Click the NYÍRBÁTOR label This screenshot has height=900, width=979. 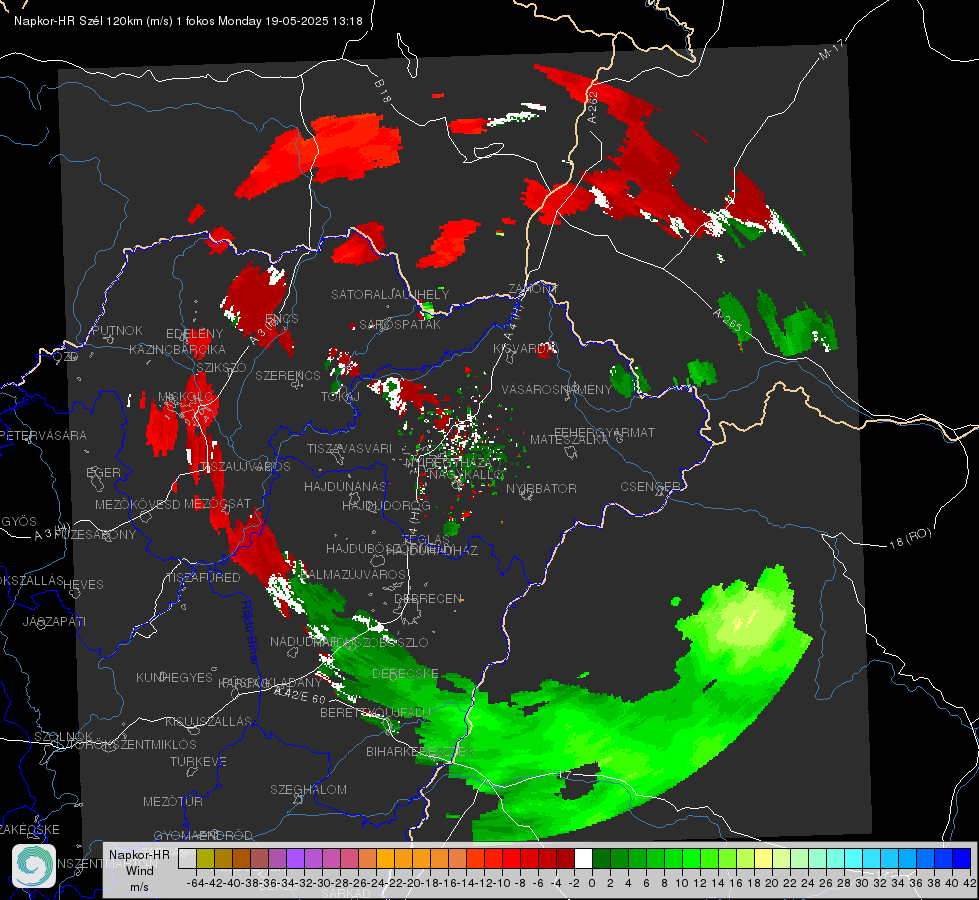[x=541, y=488]
